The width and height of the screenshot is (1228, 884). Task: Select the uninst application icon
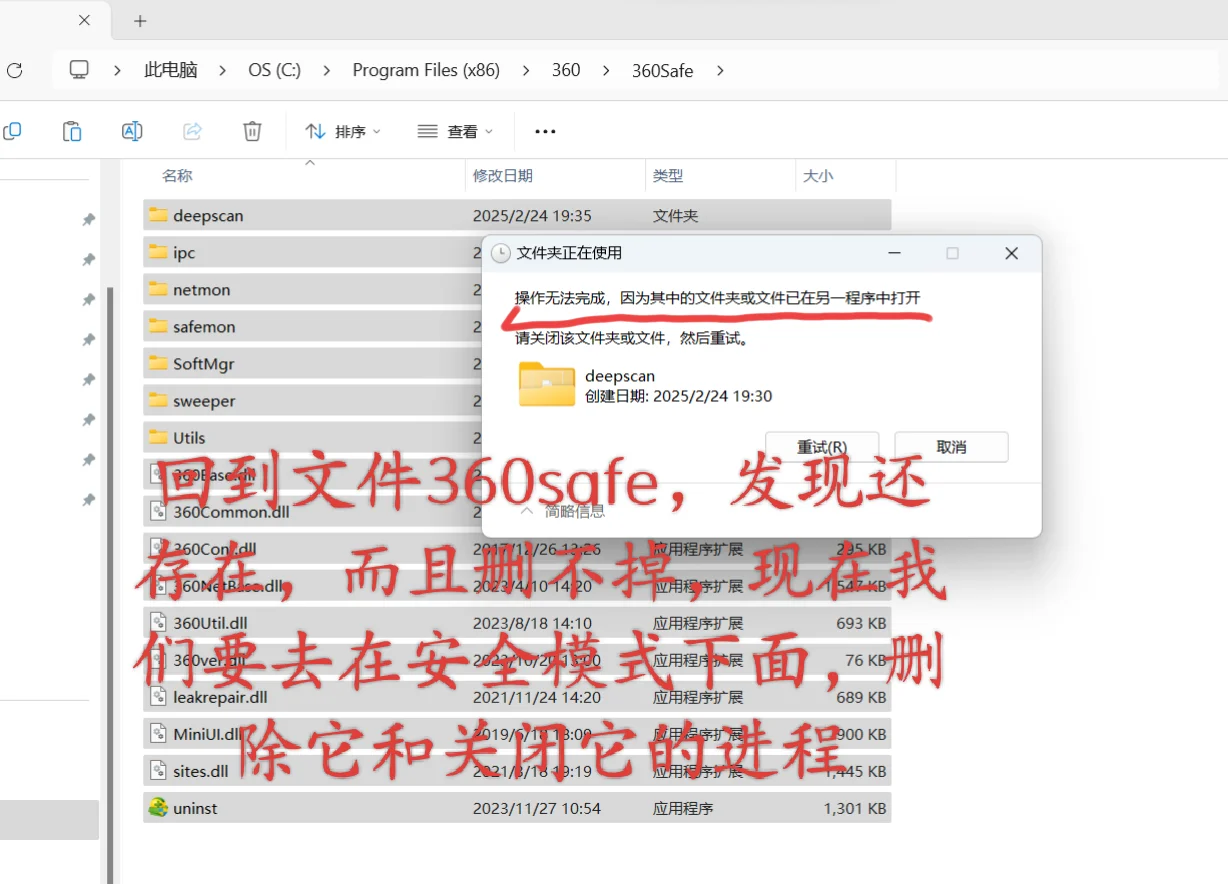point(160,807)
